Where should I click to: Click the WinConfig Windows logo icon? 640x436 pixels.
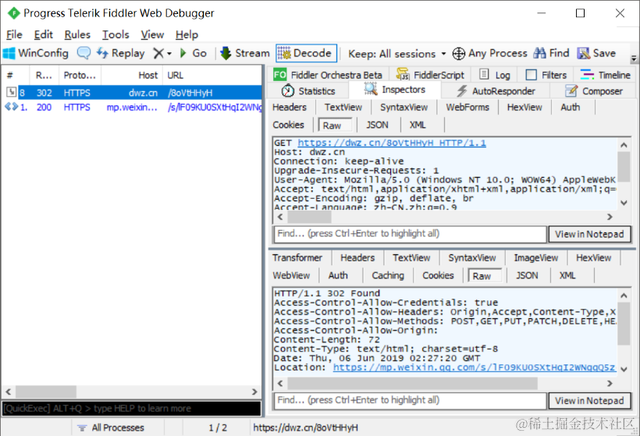click(x=9, y=53)
